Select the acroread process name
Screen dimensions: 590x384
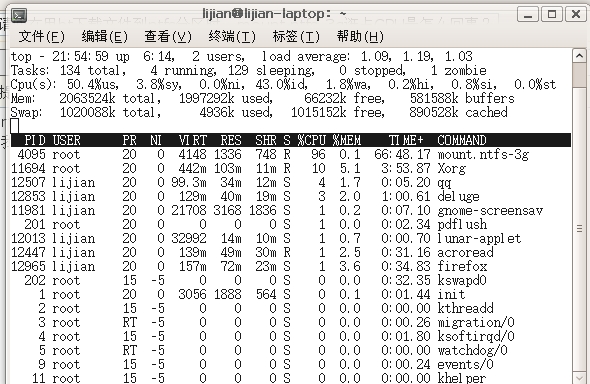[465, 252]
